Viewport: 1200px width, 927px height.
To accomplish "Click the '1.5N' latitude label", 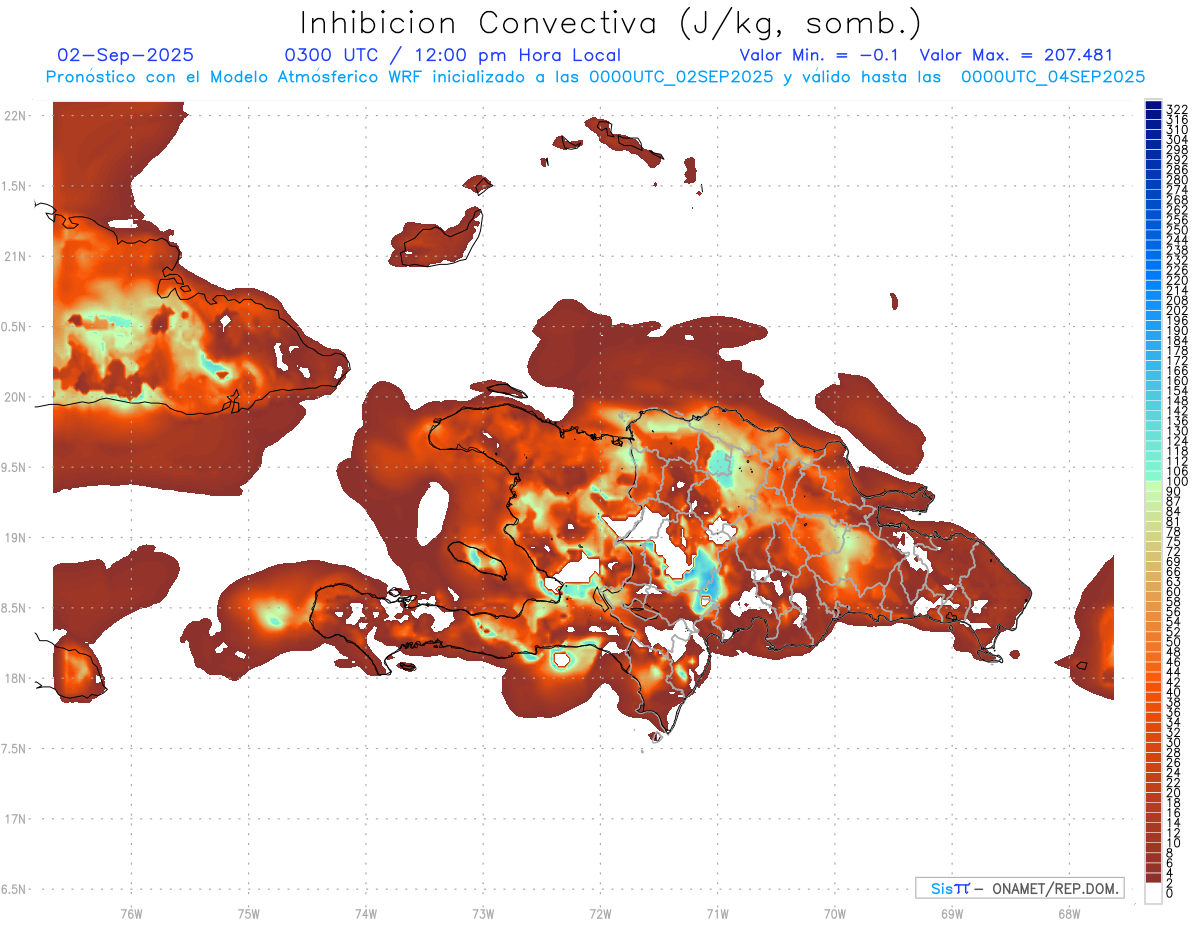I will point(15,186).
